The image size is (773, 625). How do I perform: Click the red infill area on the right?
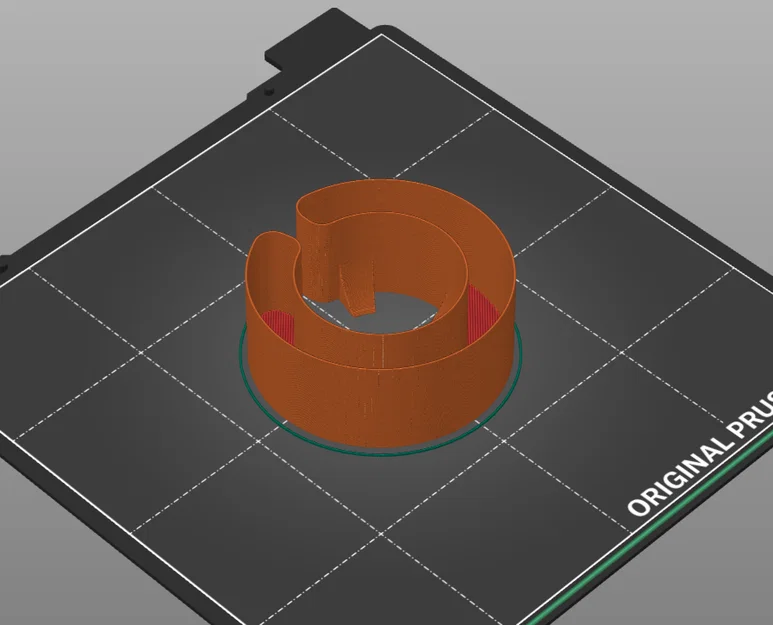[x=481, y=314]
